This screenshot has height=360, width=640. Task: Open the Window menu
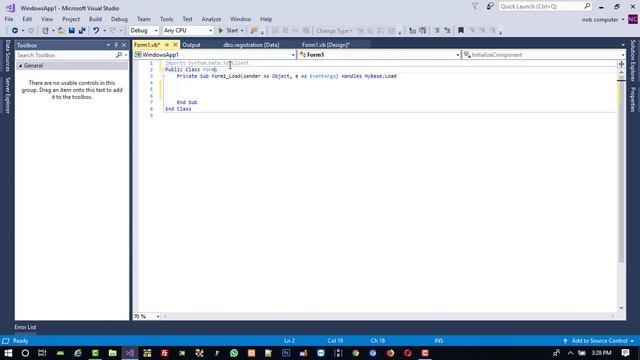pos(240,19)
